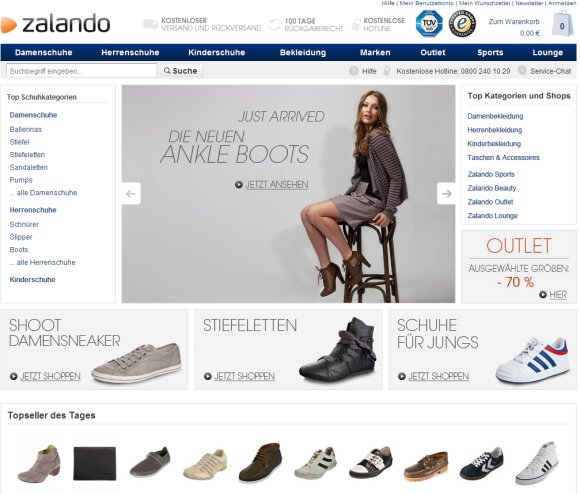This screenshot has height=494, width=580.
Task: Click the TÜV certification badge
Action: pyautogui.click(x=429, y=24)
